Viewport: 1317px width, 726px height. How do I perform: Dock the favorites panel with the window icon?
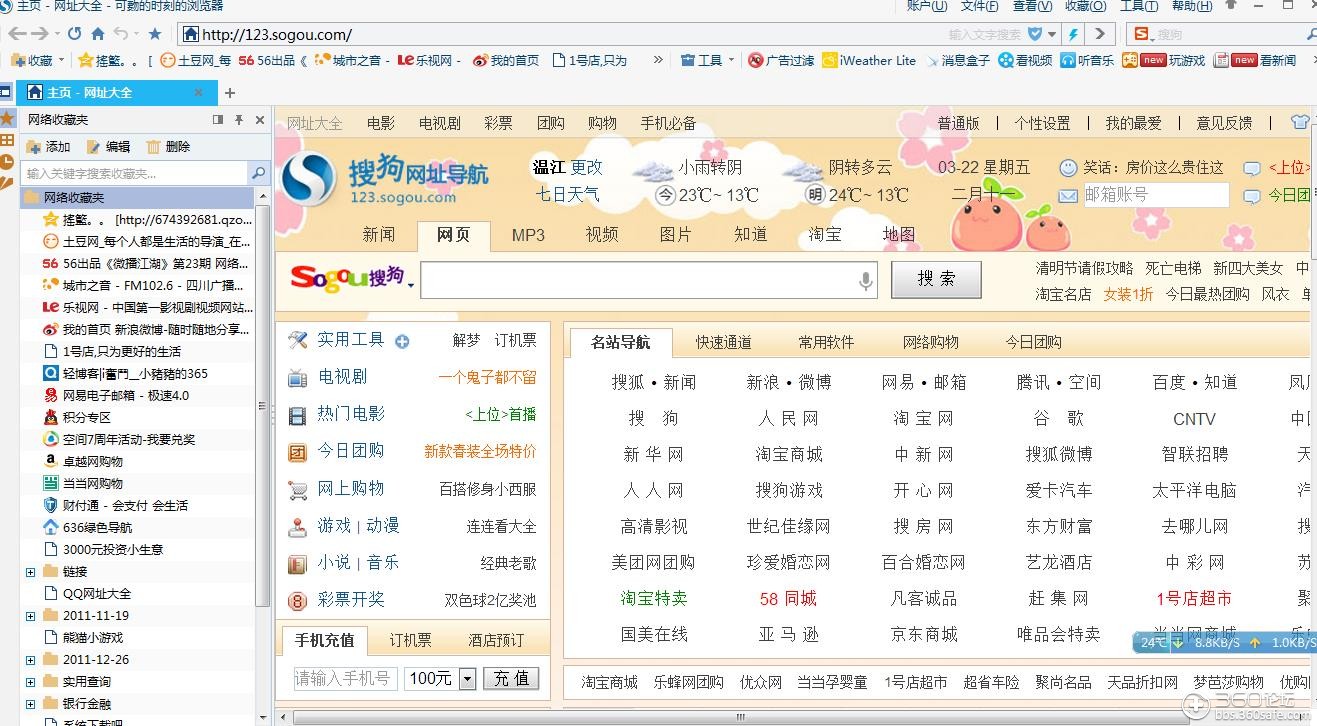(x=218, y=119)
